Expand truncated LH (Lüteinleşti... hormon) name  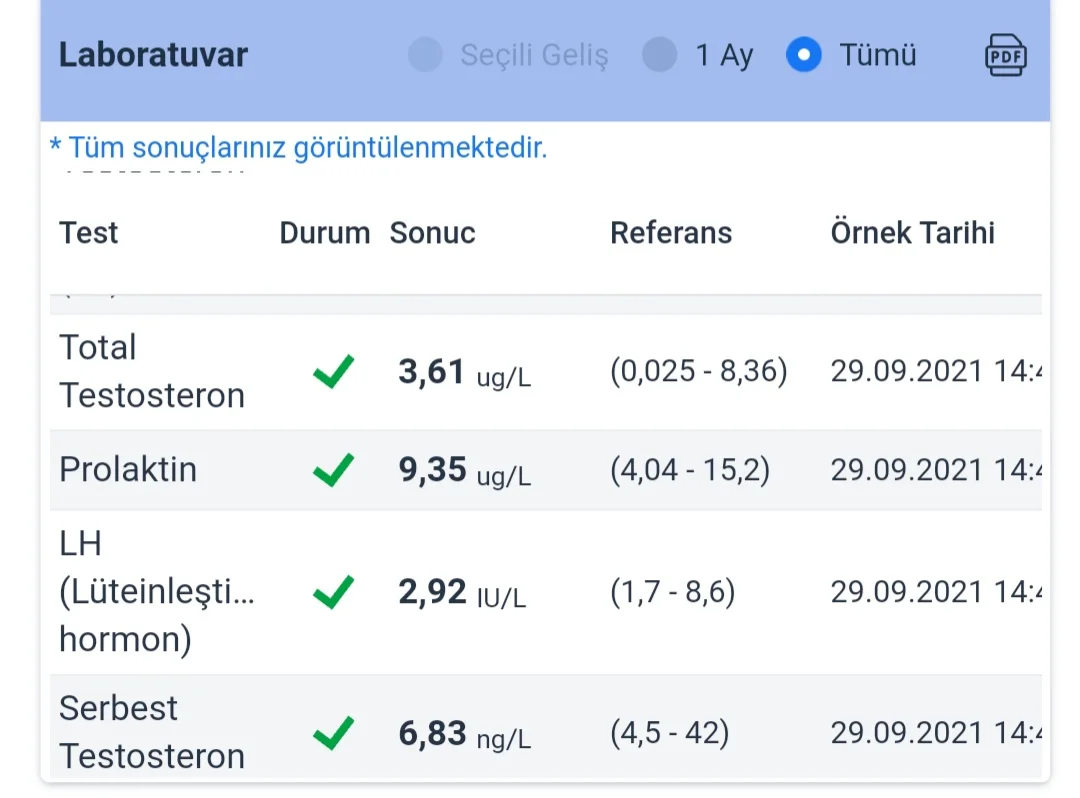click(x=157, y=592)
